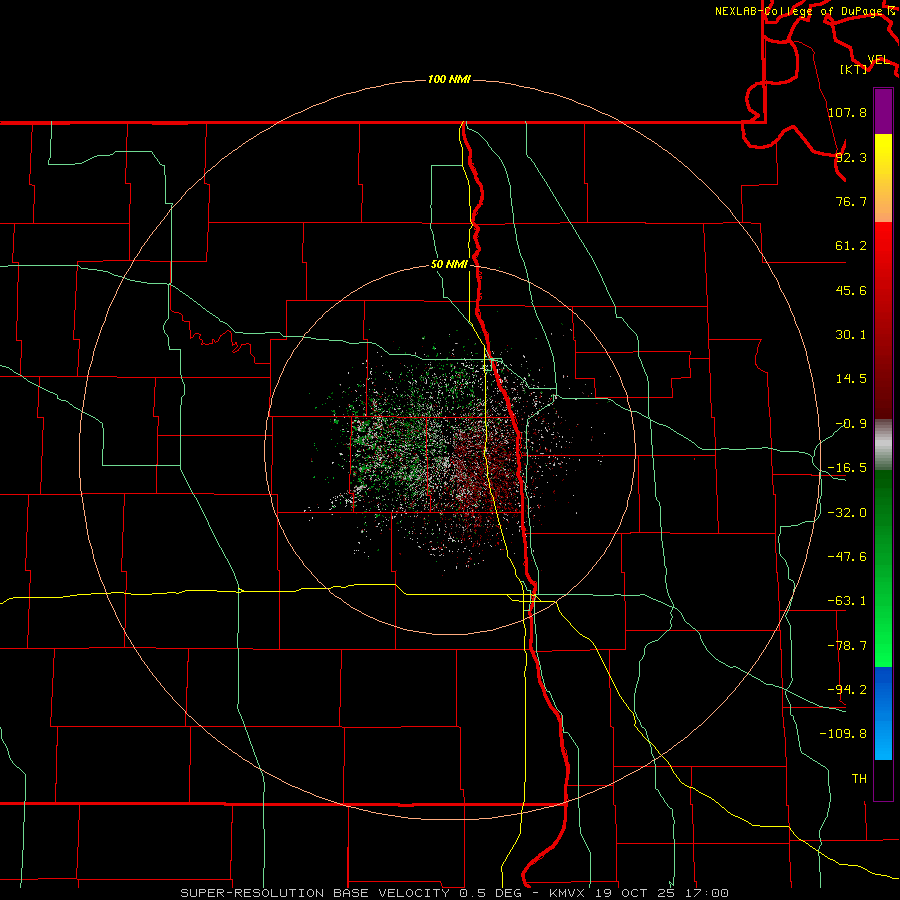Click the red segment of the color bar
The width and height of the screenshot is (900, 900).
click(x=883, y=320)
